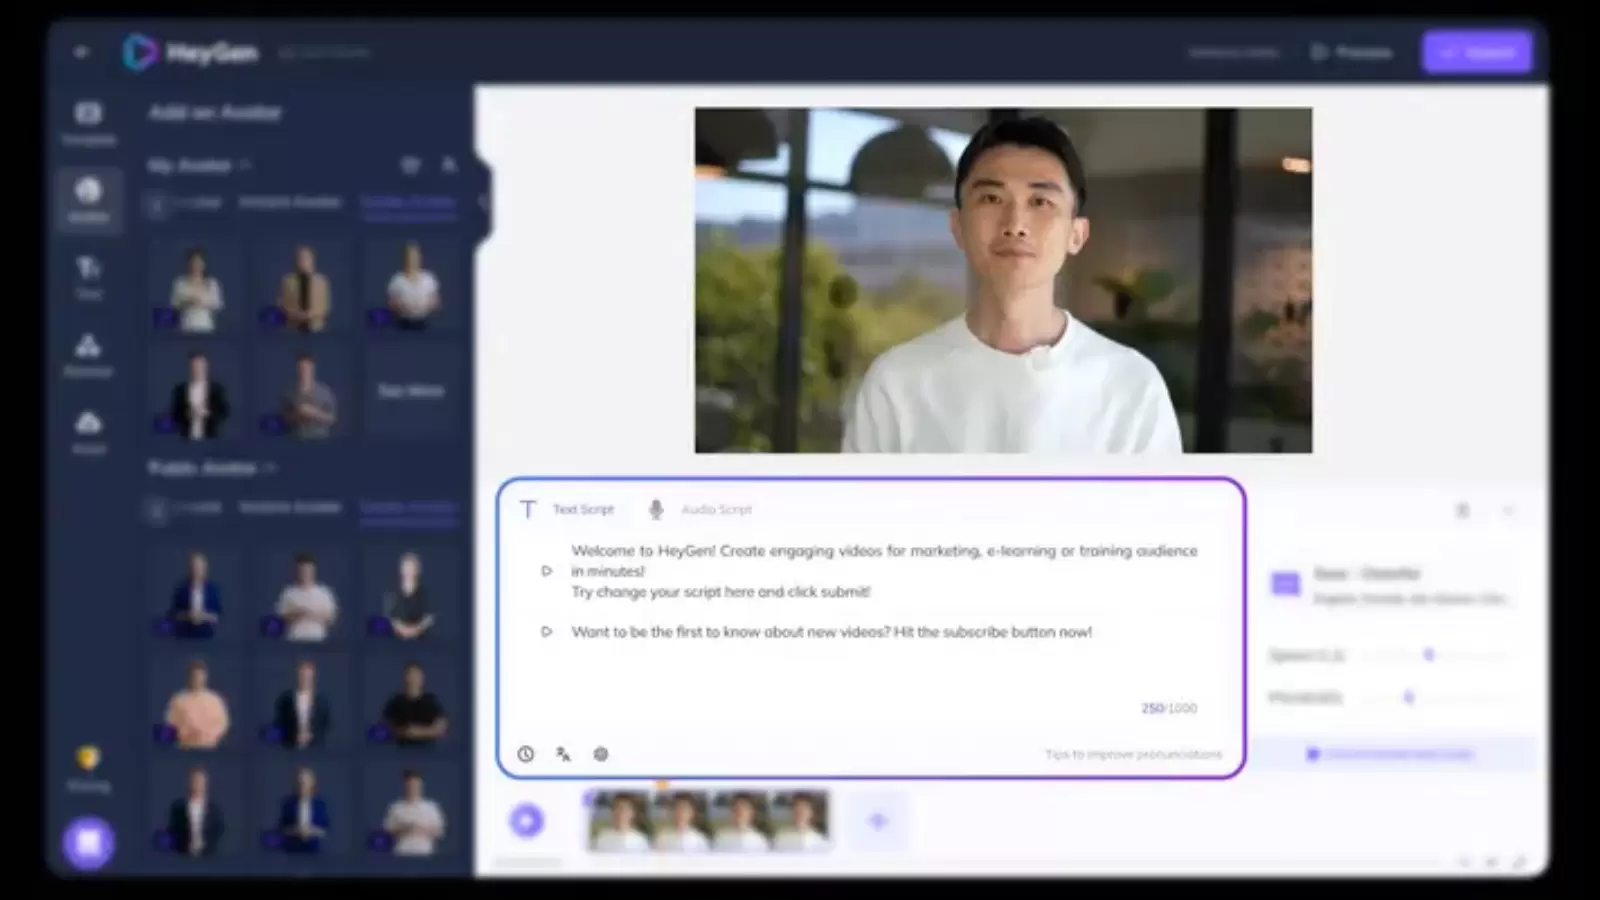Expand the Public Avatar section arrow
The image size is (1600, 900).
[x=270, y=468]
